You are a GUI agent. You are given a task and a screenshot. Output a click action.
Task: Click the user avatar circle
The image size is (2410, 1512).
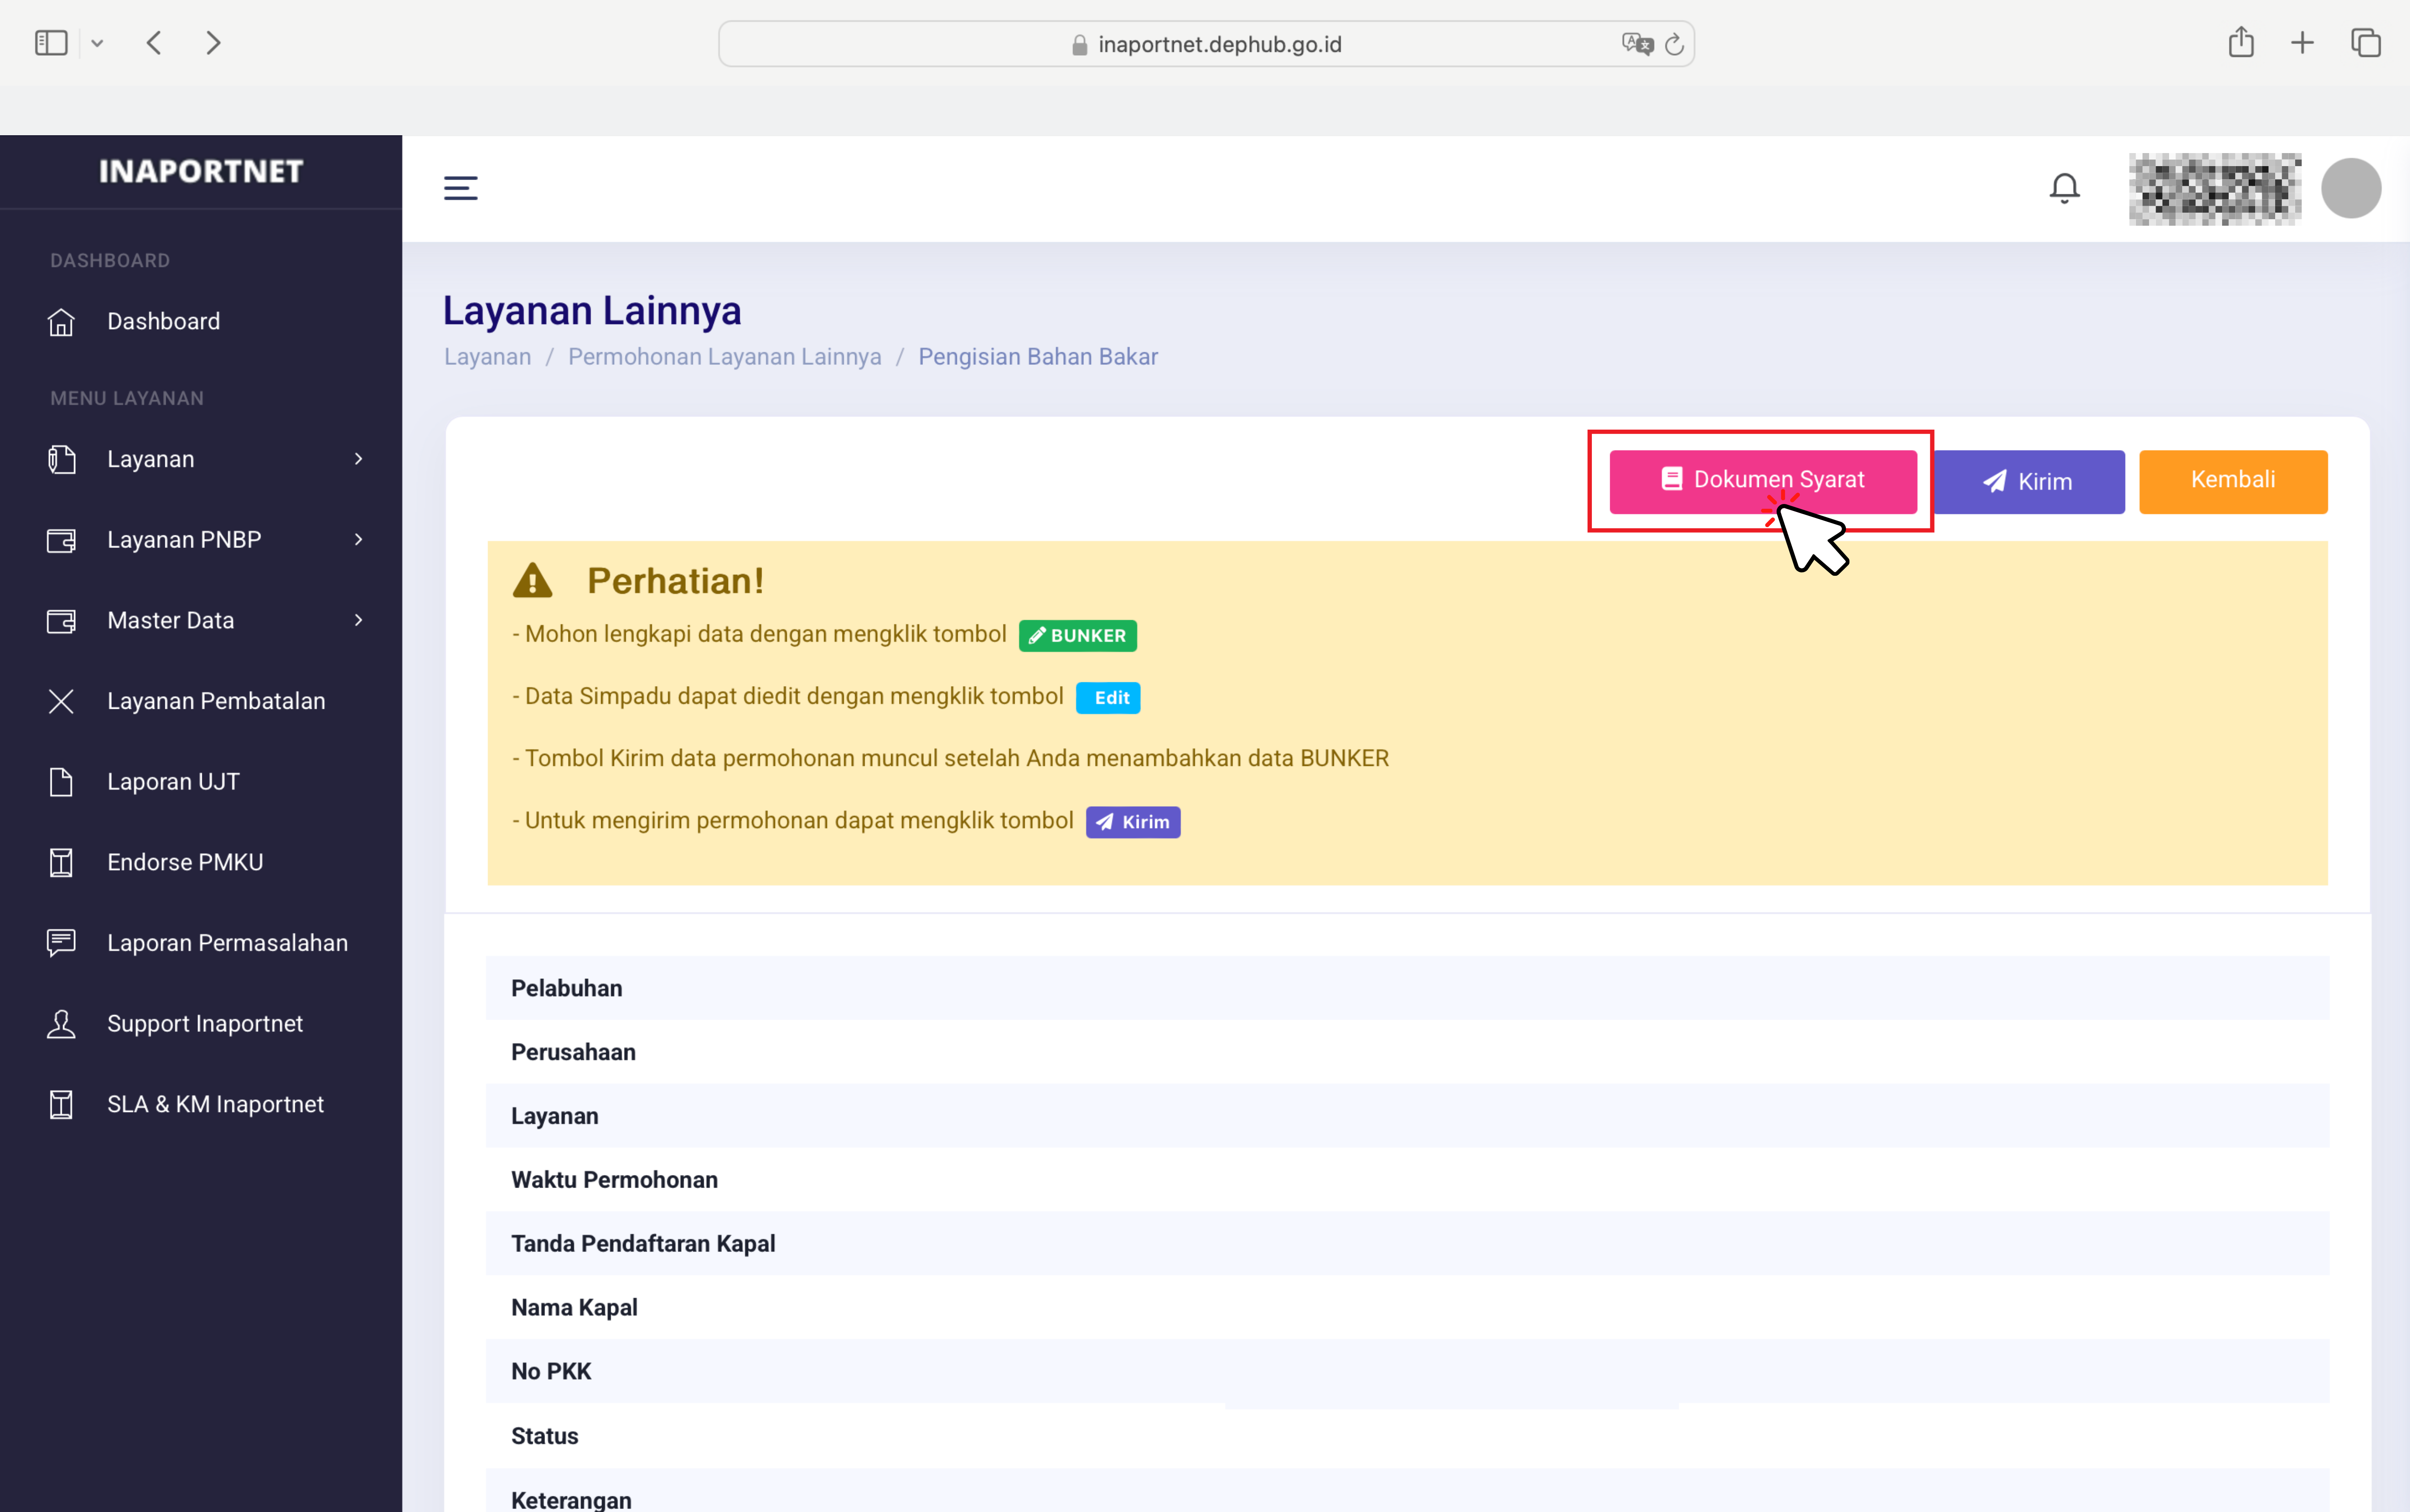click(x=2350, y=188)
